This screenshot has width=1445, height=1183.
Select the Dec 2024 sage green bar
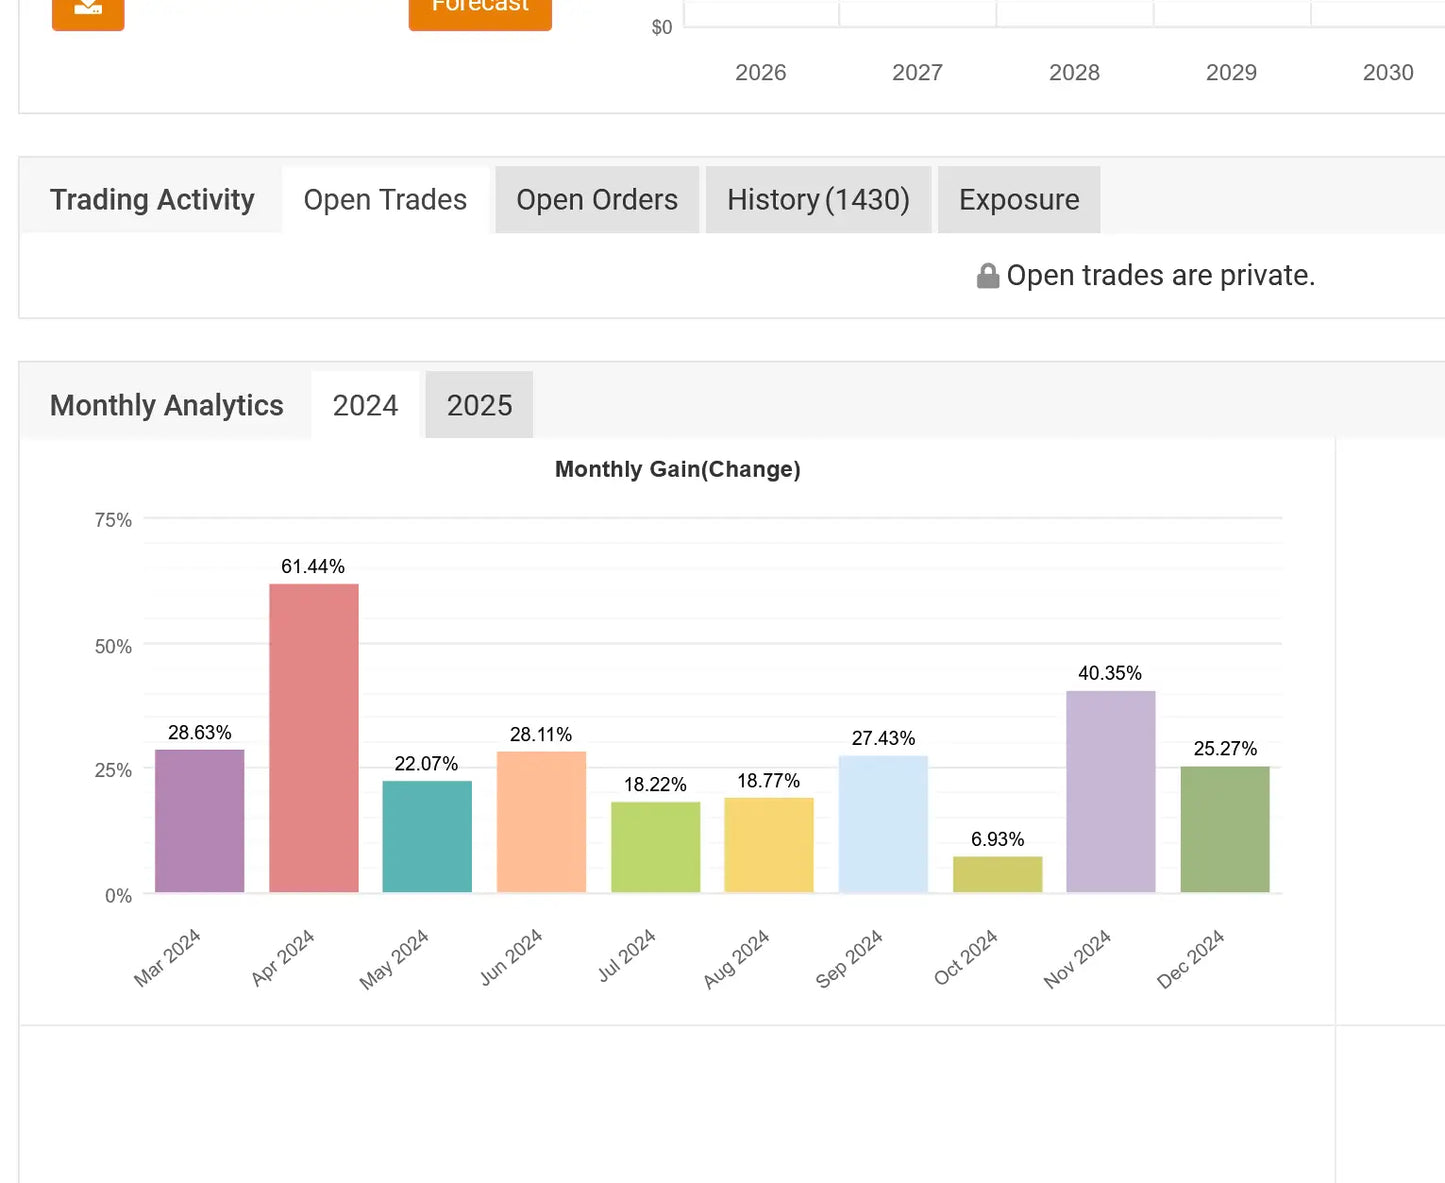coord(1225,829)
